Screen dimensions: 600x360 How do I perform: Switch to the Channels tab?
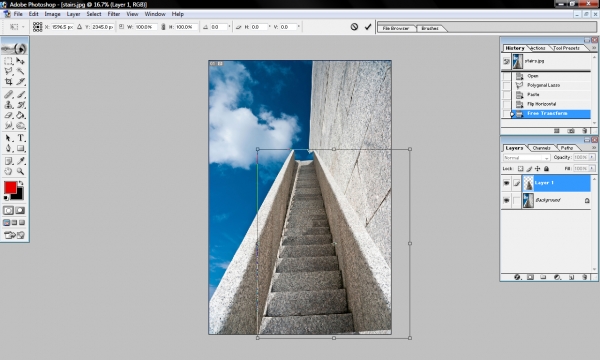[x=541, y=148]
